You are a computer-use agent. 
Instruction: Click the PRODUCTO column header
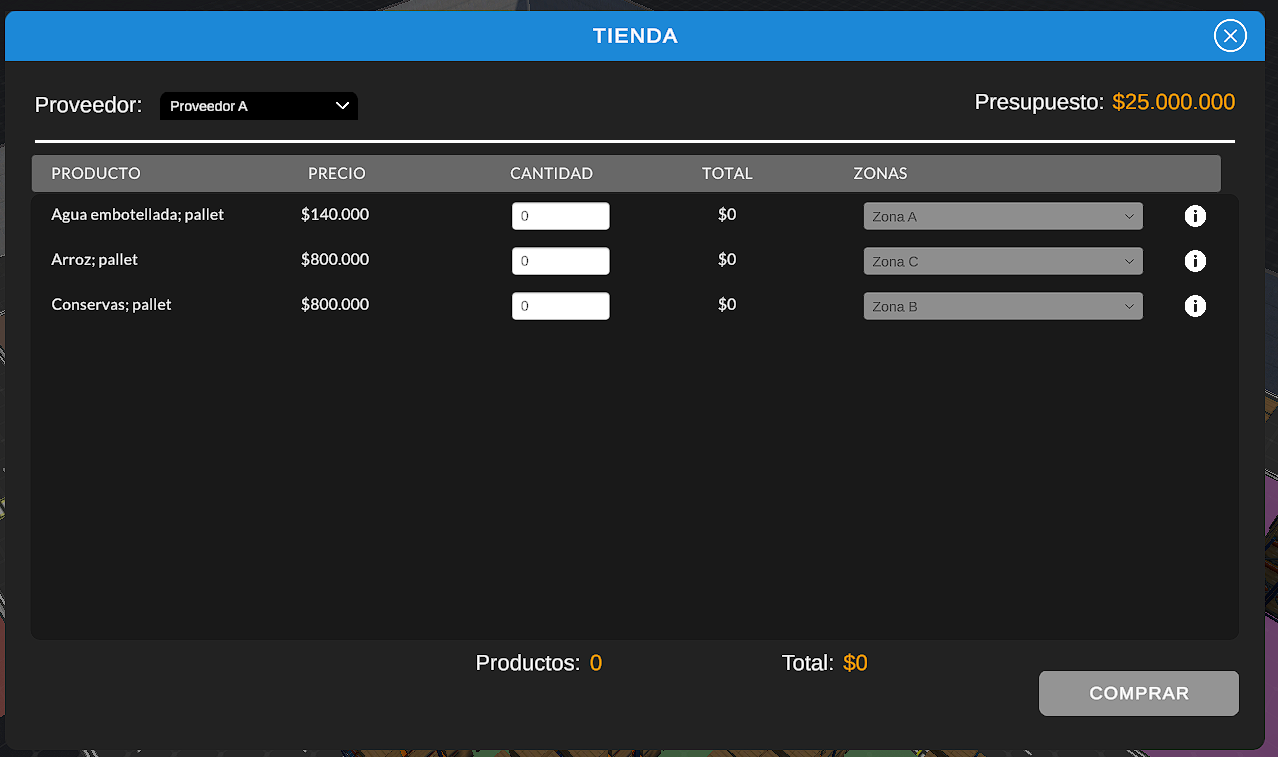pos(96,173)
